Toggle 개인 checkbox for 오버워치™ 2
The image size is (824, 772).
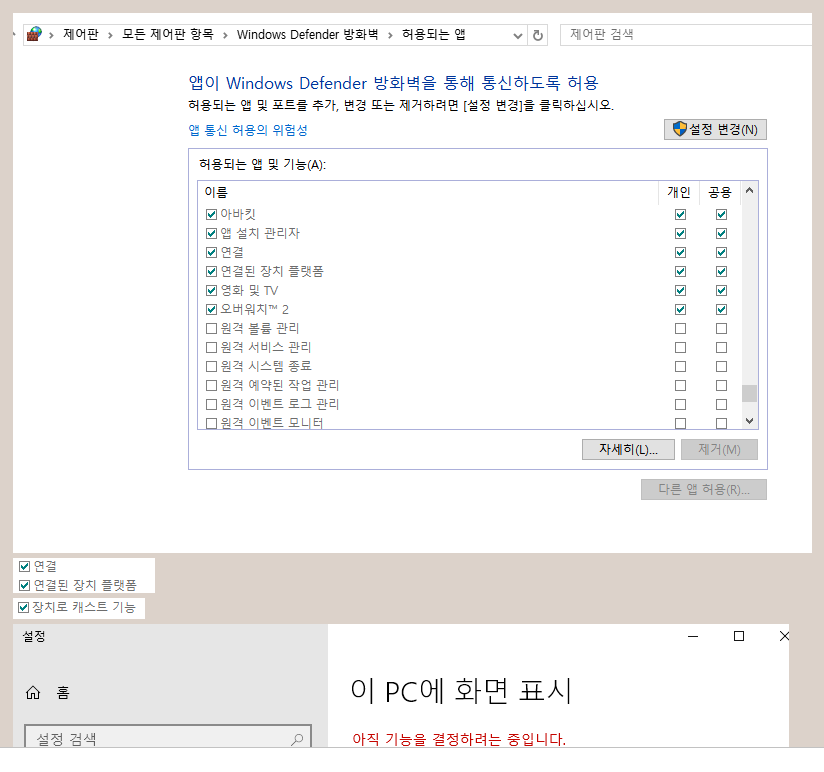[680, 309]
